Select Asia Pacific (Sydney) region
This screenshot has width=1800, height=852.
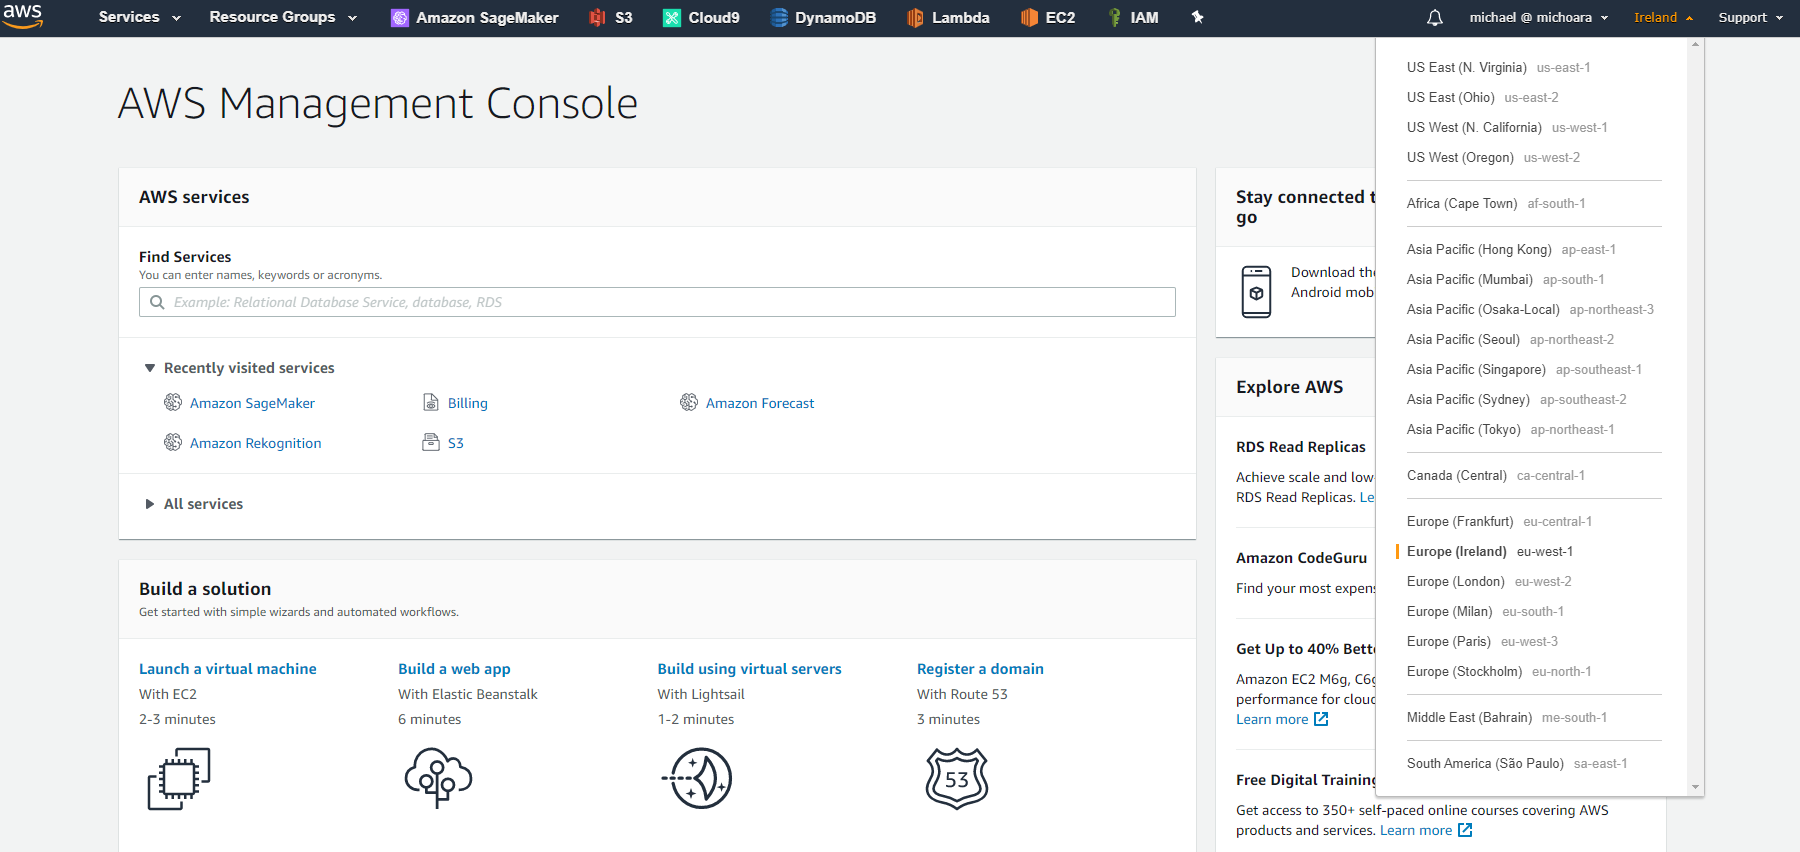pos(1516,399)
